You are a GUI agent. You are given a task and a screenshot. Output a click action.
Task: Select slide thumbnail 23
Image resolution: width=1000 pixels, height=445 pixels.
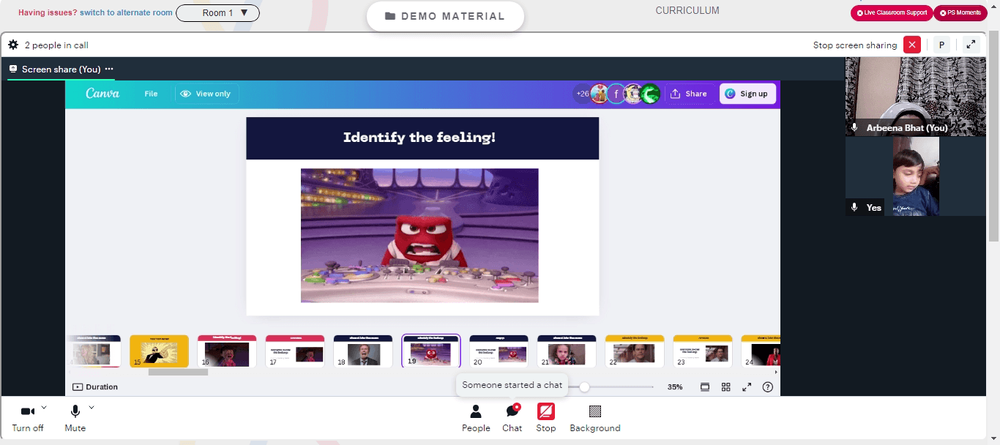(703, 351)
